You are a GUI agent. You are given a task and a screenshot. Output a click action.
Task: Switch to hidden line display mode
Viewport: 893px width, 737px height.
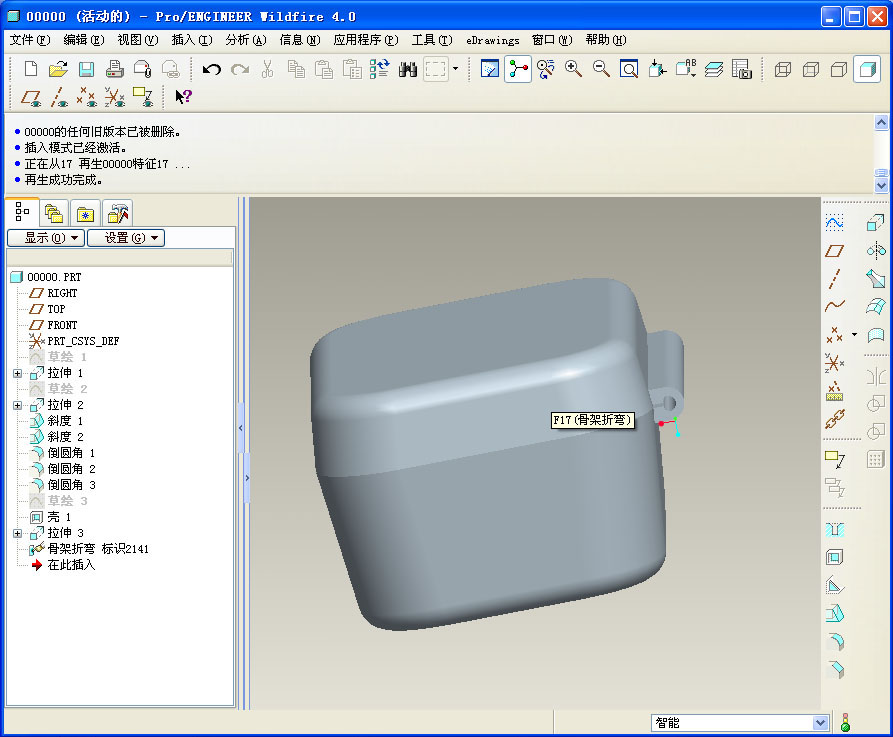pyautogui.click(x=811, y=69)
